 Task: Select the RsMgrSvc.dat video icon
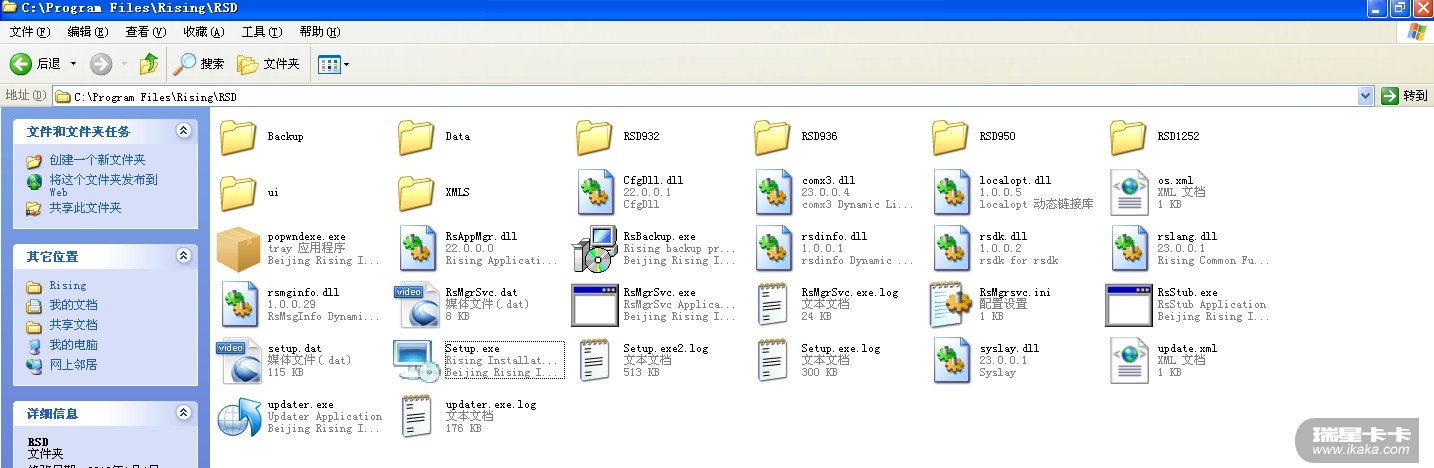416,305
